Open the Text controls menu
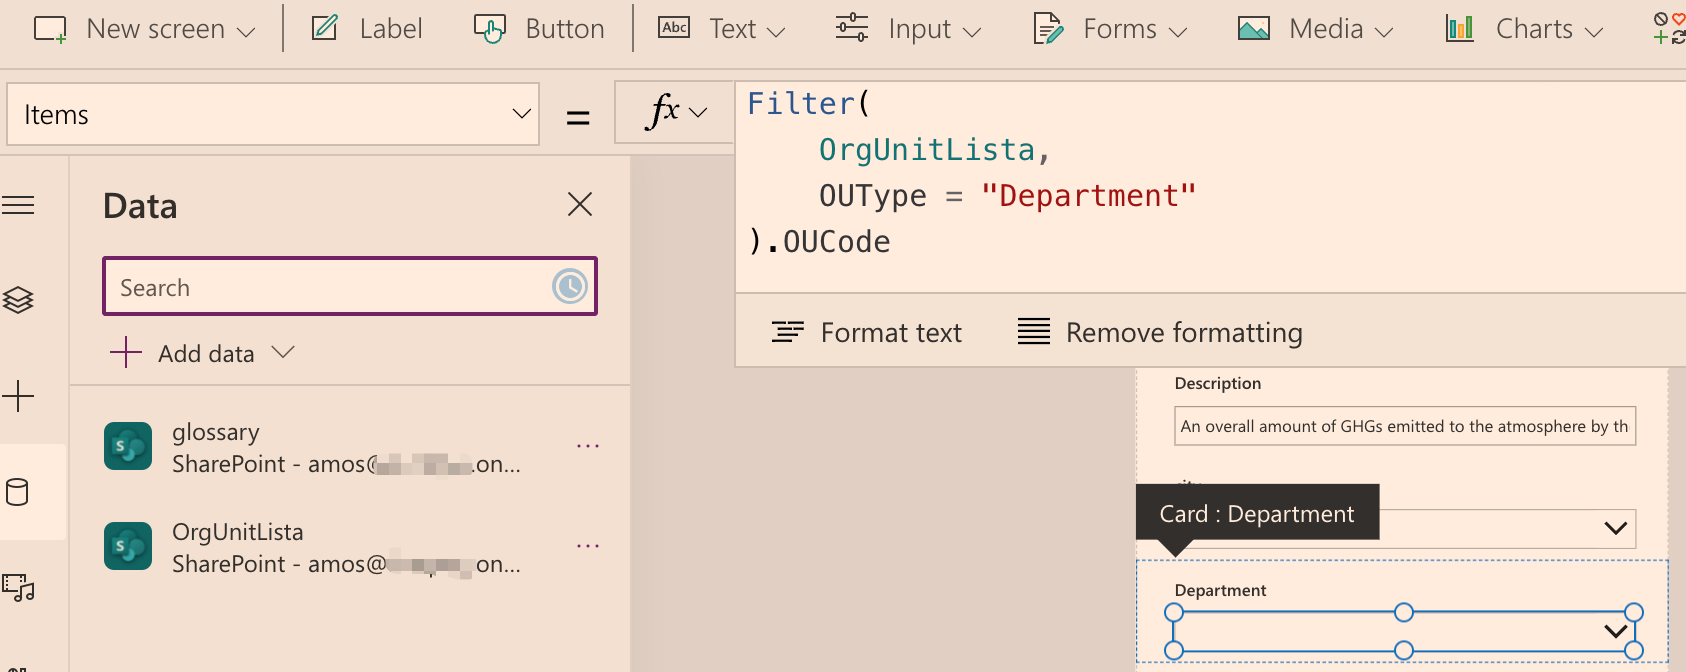Screen dimensions: 1686x672 point(721,29)
